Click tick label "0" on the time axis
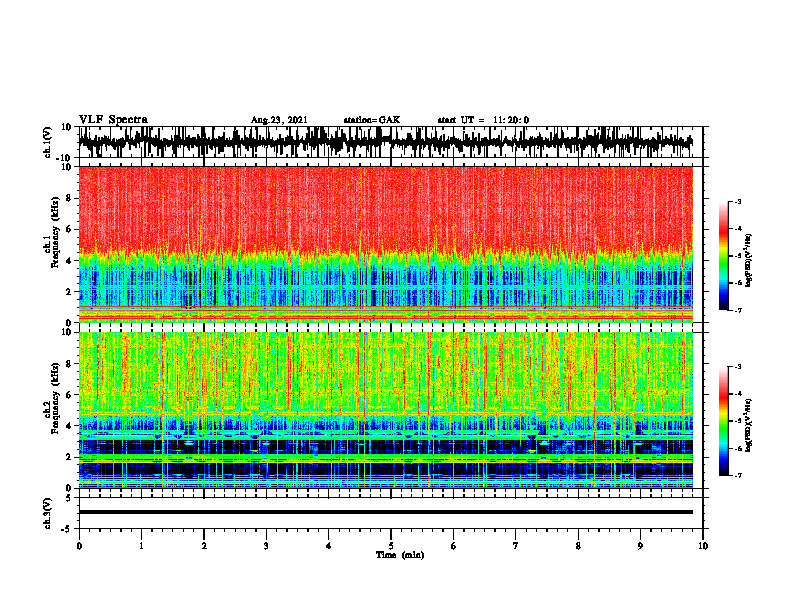The image size is (792, 612). click(x=79, y=546)
